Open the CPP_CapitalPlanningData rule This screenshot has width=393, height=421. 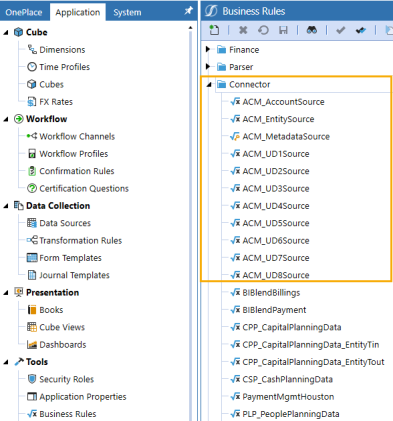pos(292,327)
